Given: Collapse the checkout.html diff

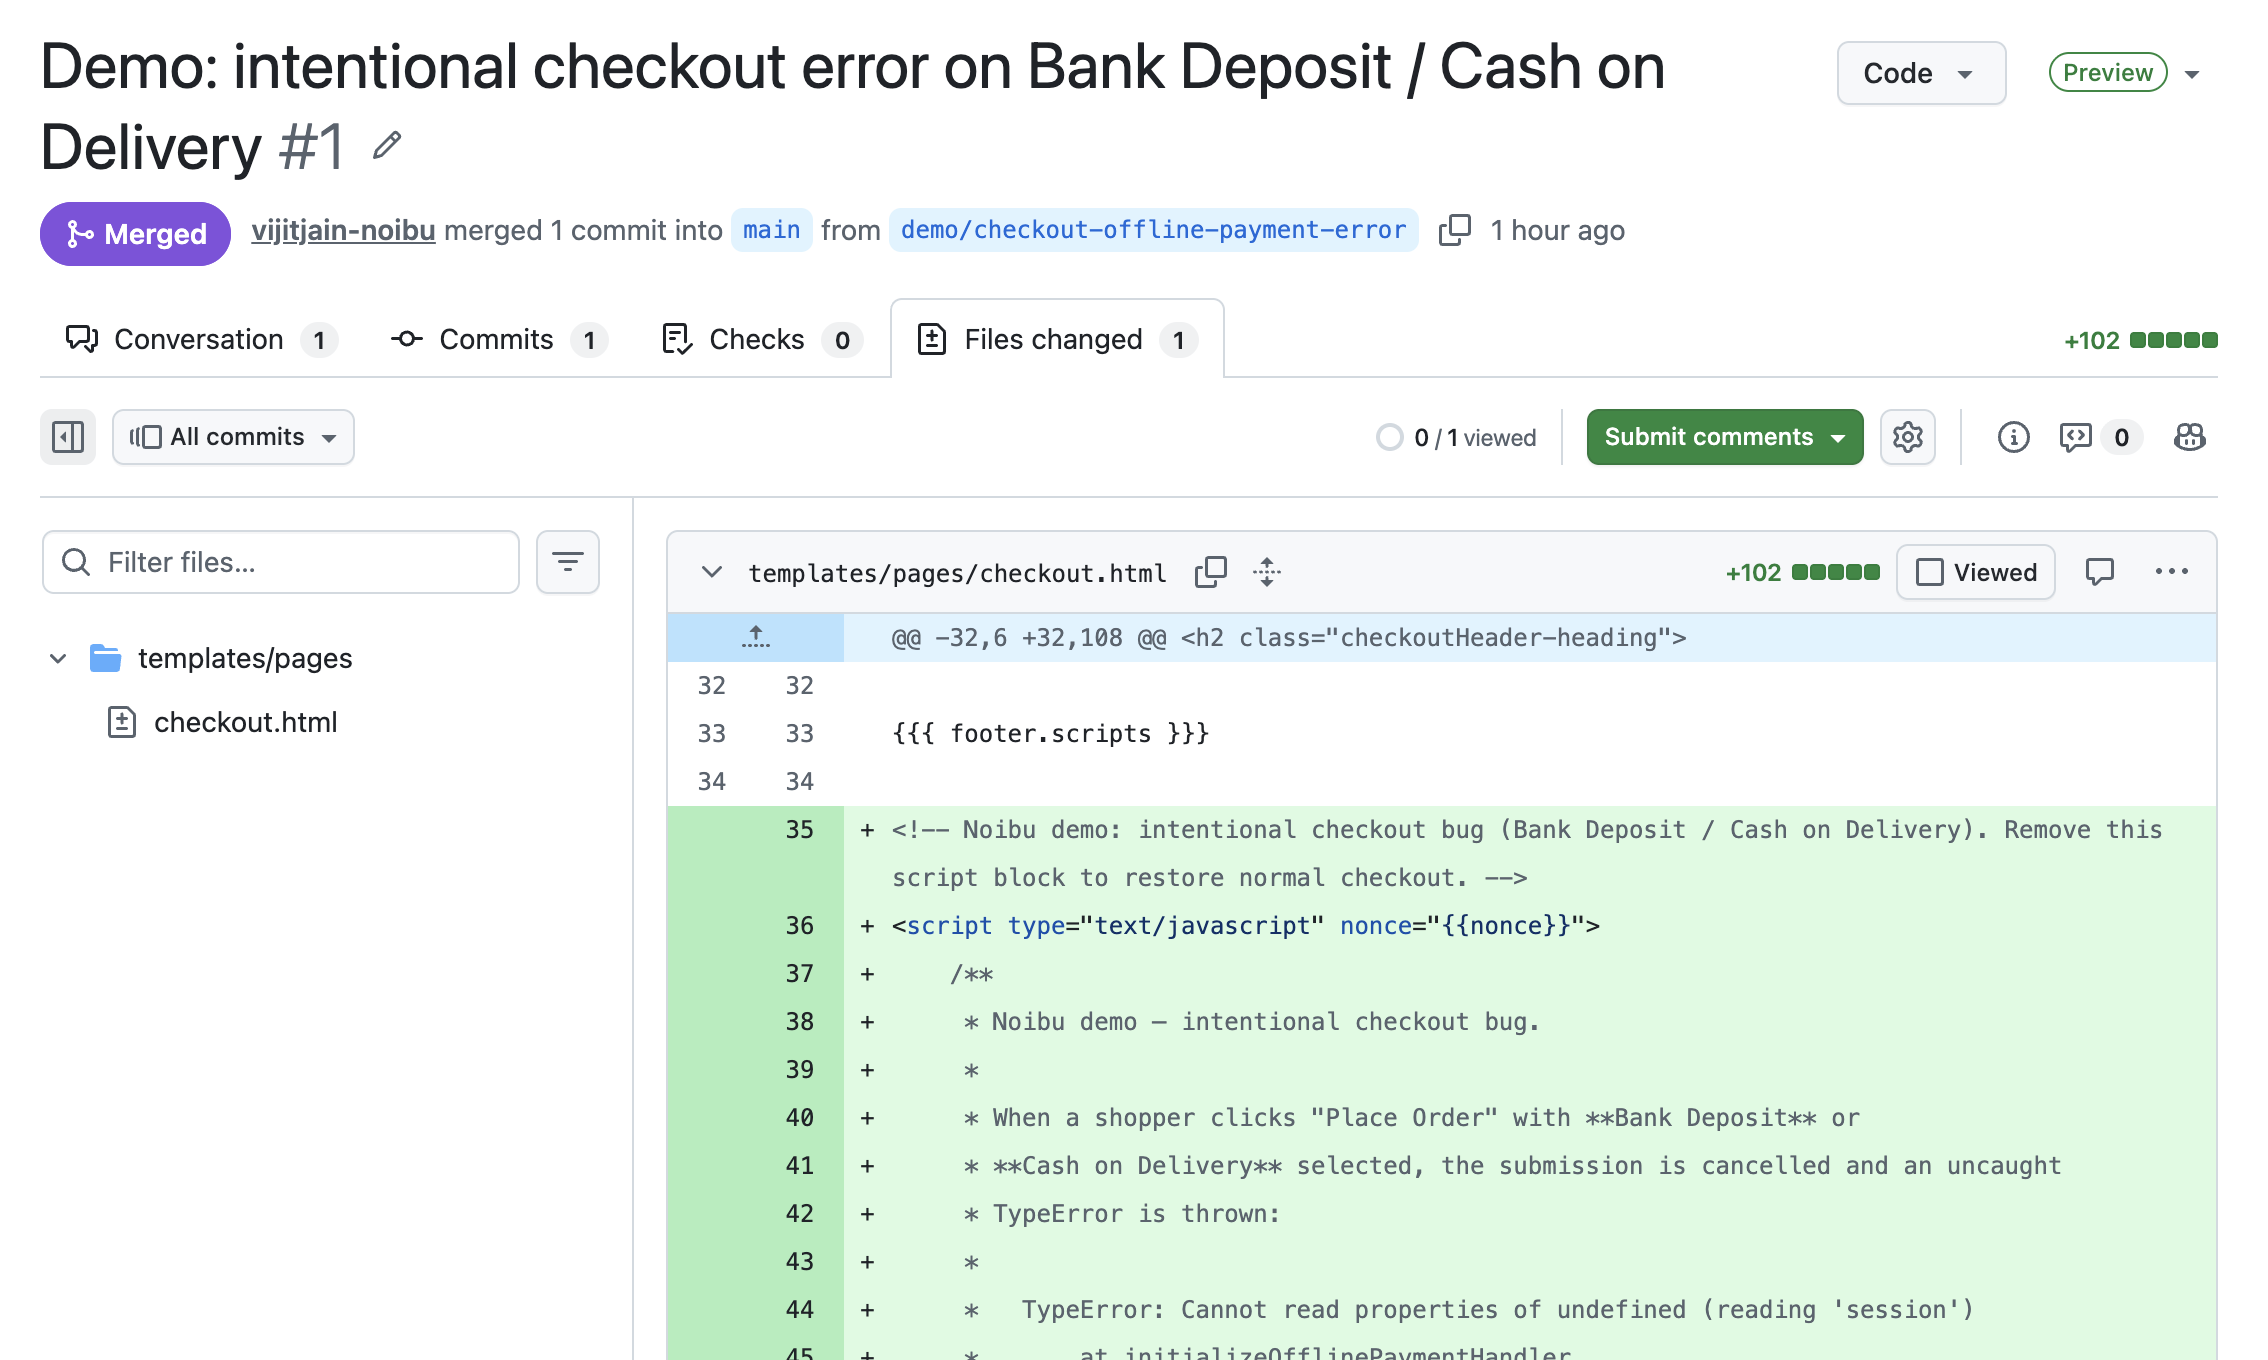Looking at the screenshot, I should pyautogui.click(x=712, y=572).
